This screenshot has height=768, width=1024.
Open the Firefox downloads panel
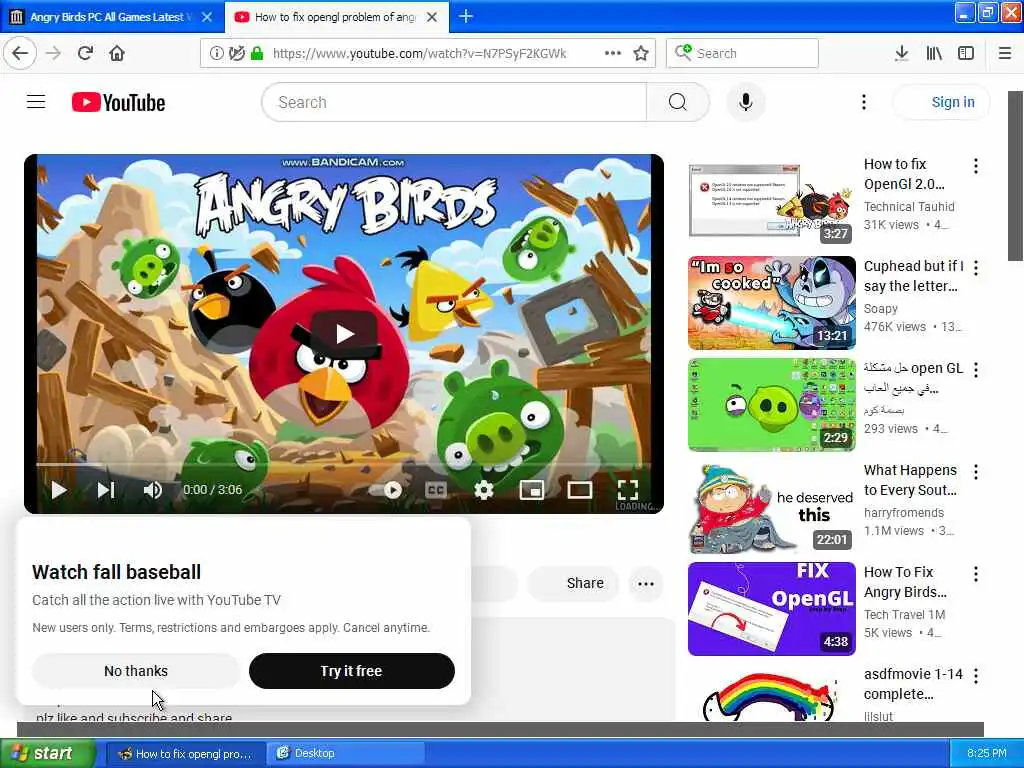[901, 54]
